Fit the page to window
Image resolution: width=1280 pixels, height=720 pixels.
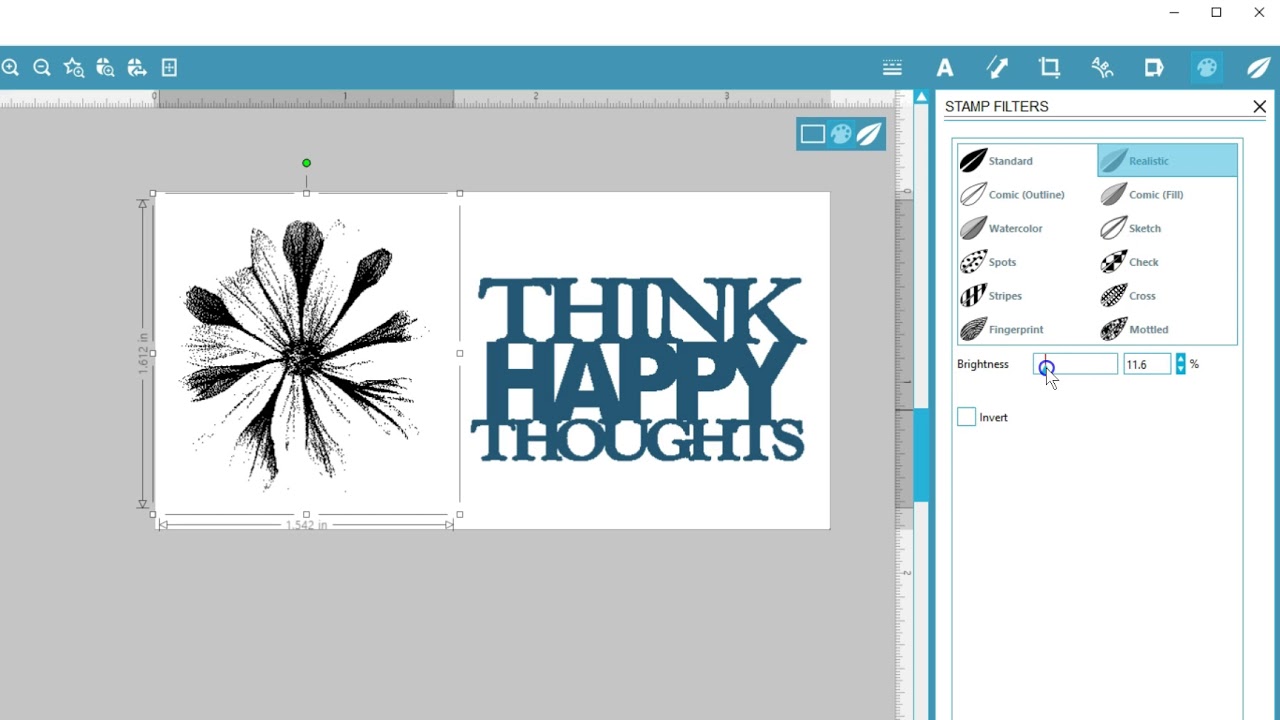(169, 68)
